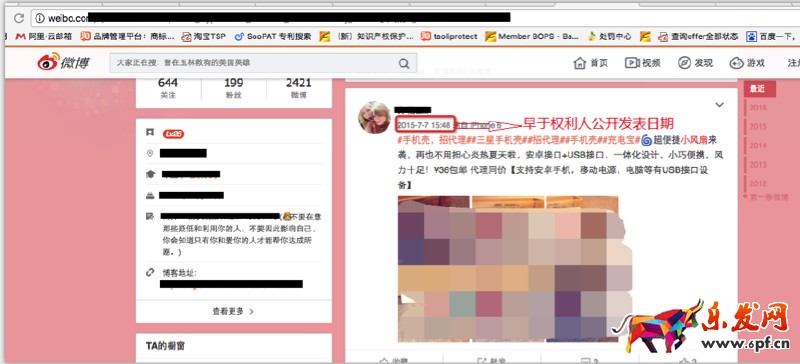Open the post menu chevron dropdown
The height and width of the screenshot is (364, 800).
(x=719, y=105)
